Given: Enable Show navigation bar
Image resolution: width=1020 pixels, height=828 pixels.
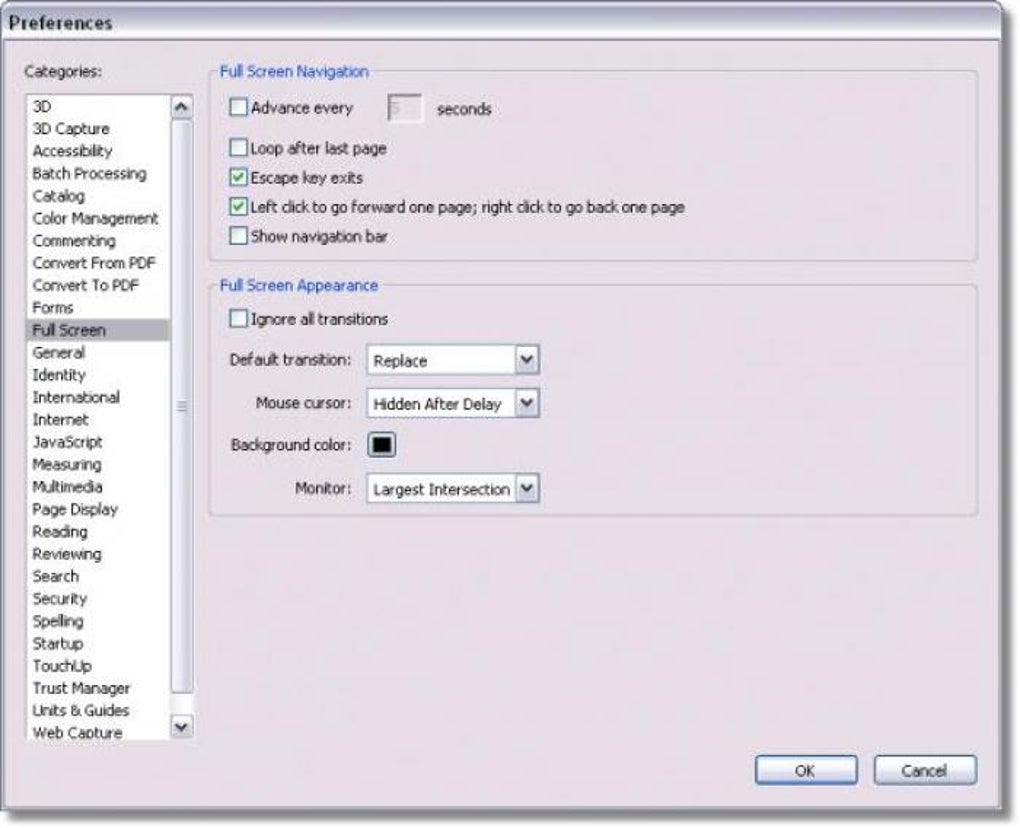Looking at the screenshot, I should (x=239, y=236).
